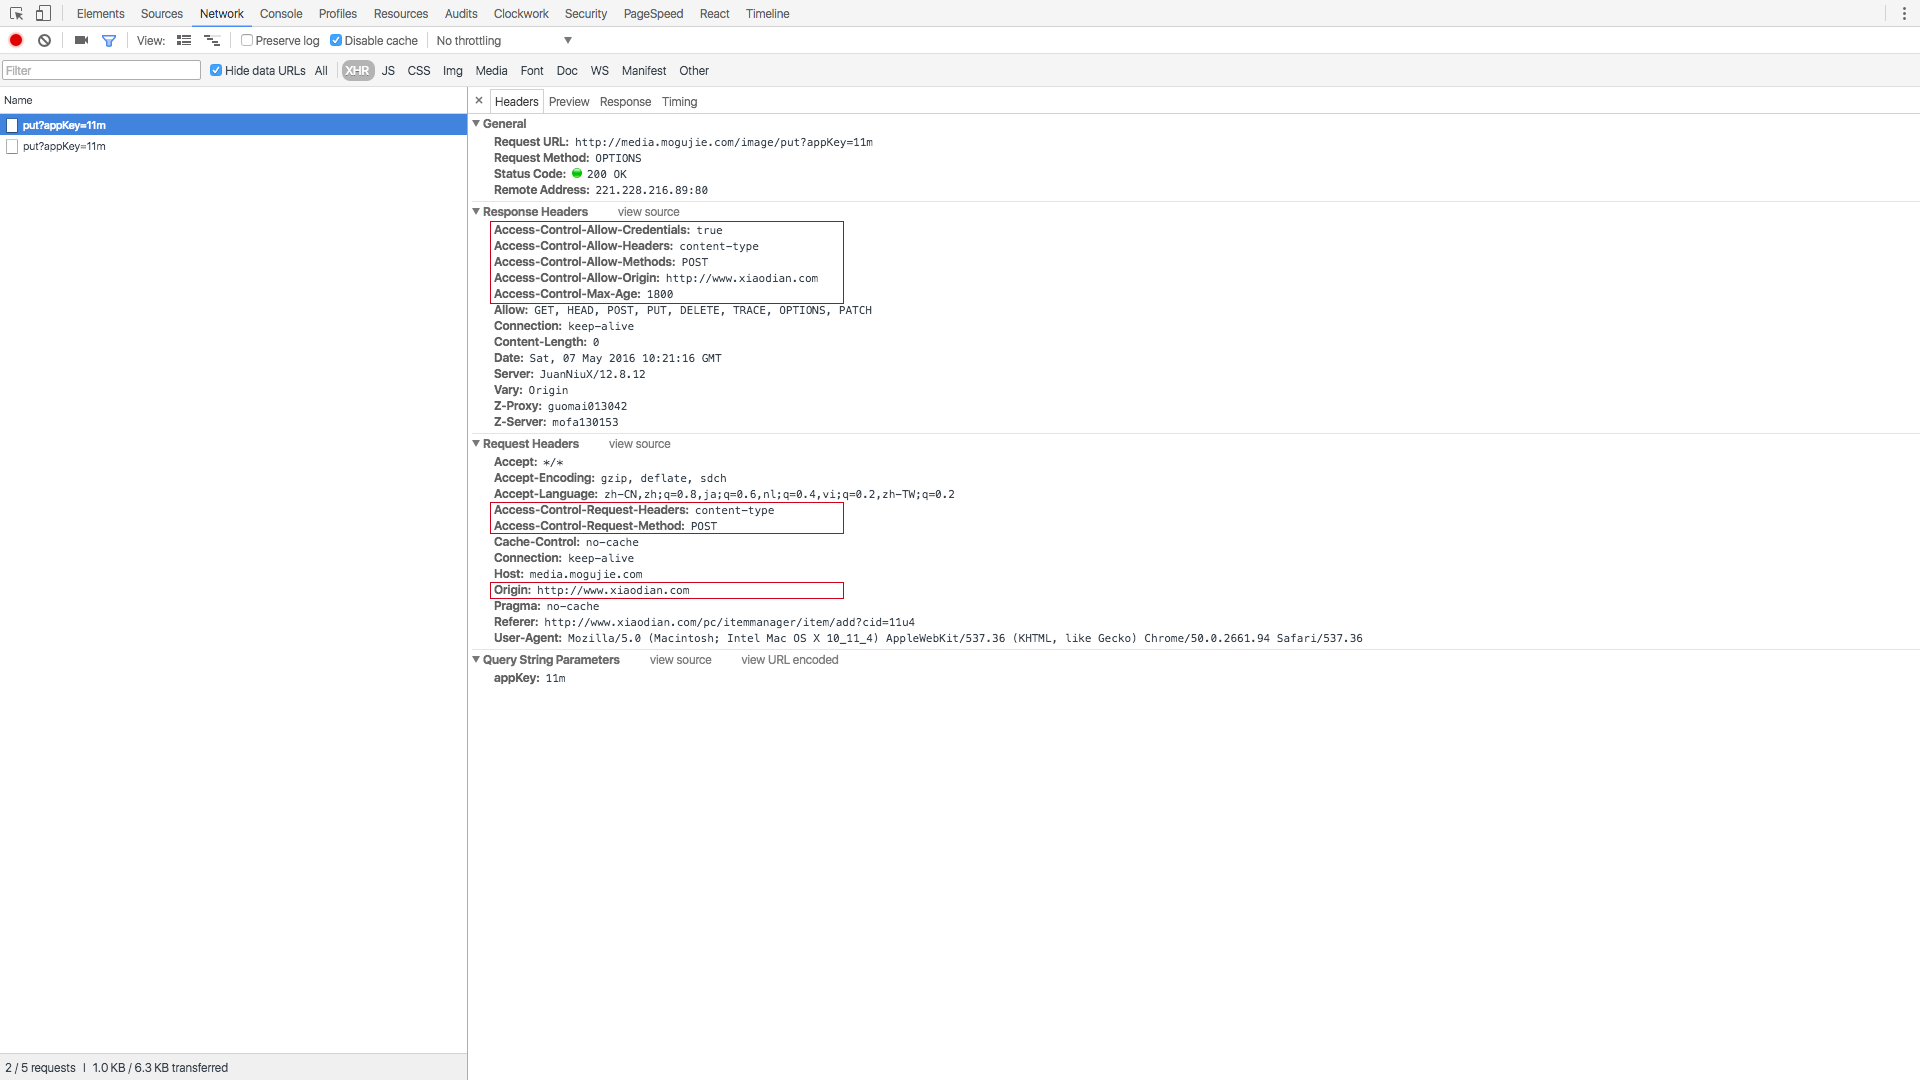Viewport: 1920px width, 1080px height.
Task: Close the request details pane
Action: [x=479, y=101]
